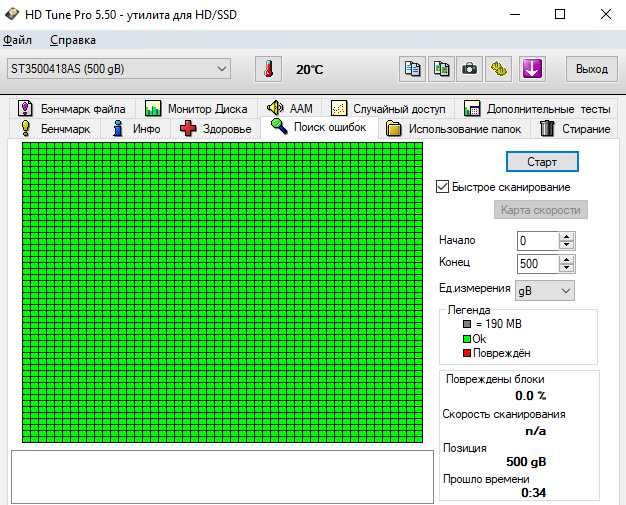Image resolution: width=626 pixels, height=505 pixels.
Task: Open the options wrench icon
Action: [498, 69]
